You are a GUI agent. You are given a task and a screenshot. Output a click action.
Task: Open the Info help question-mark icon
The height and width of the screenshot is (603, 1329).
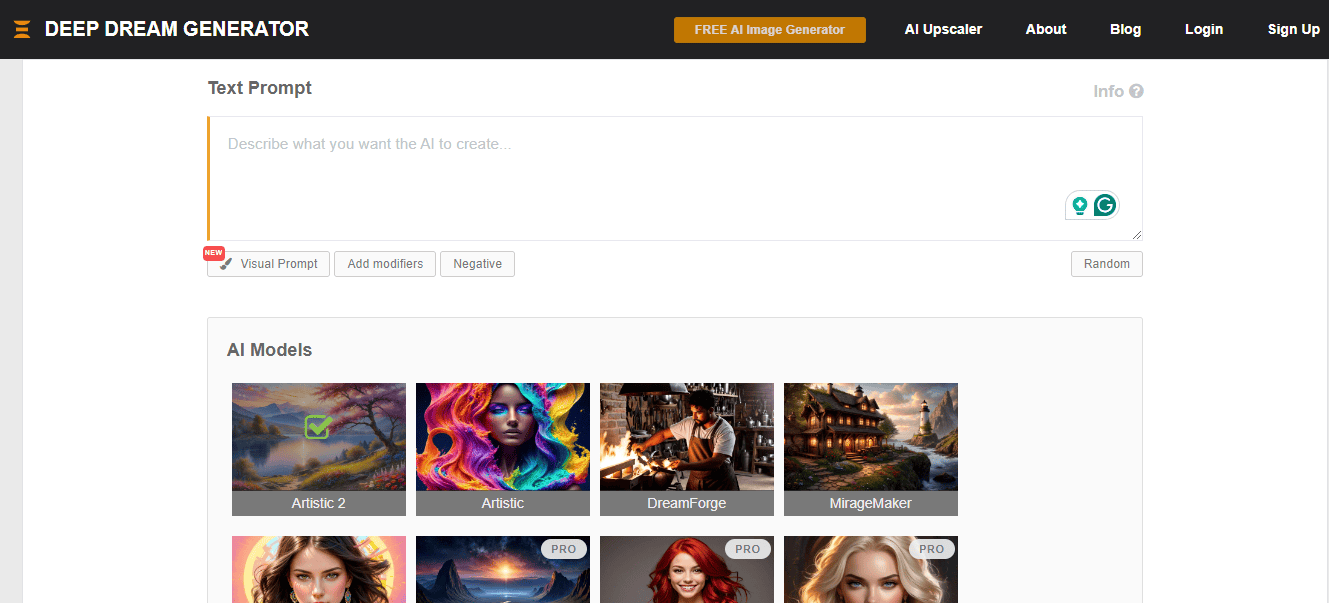[x=1136, y=91]
